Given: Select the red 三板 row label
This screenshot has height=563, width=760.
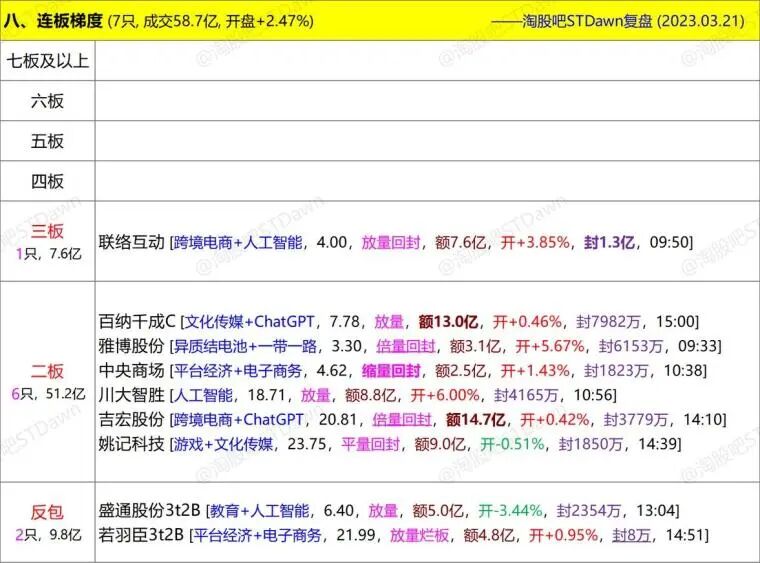Looking at the screenshot, I should (48, 231).
